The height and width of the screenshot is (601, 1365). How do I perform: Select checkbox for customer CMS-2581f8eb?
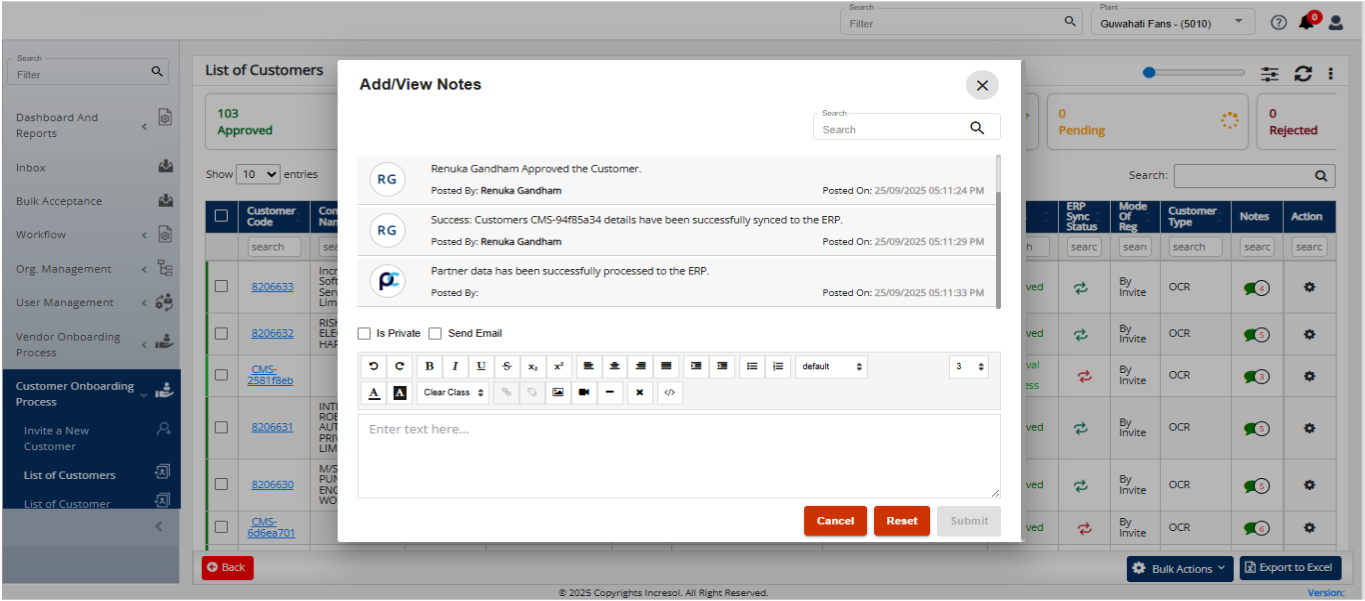[x=222, y=376]
